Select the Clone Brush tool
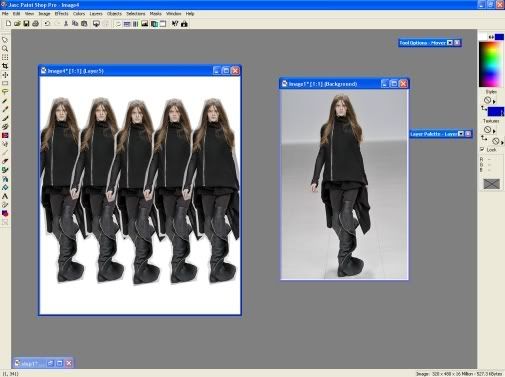Image resolution: width=505 pixels, height=377 pixels. 5,127
